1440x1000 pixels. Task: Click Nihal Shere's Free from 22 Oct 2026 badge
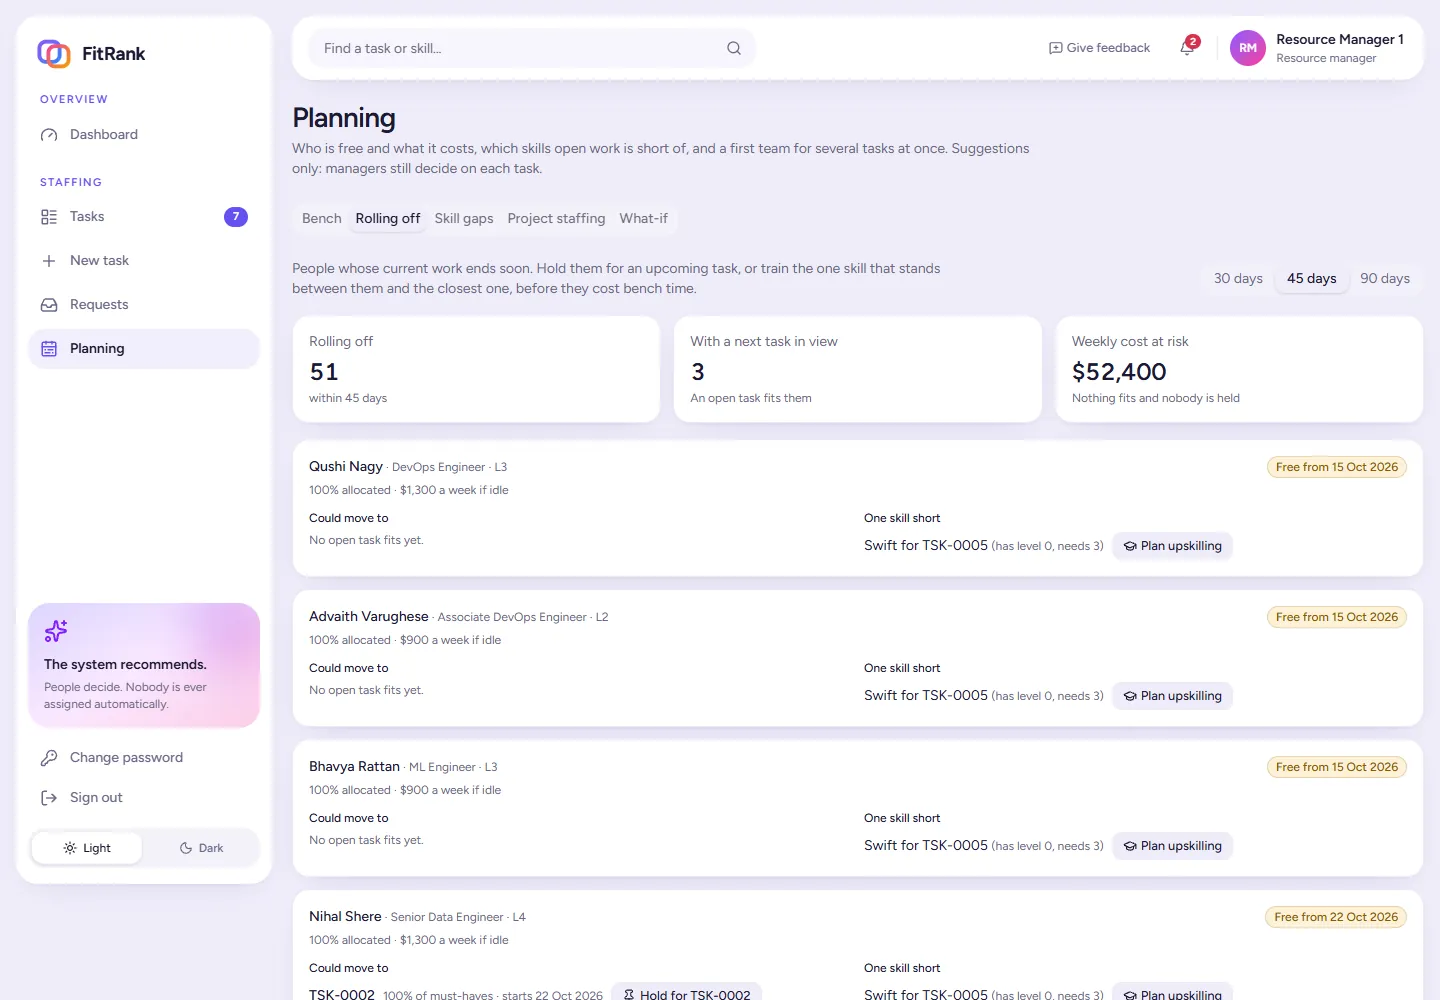point(1336,917)
